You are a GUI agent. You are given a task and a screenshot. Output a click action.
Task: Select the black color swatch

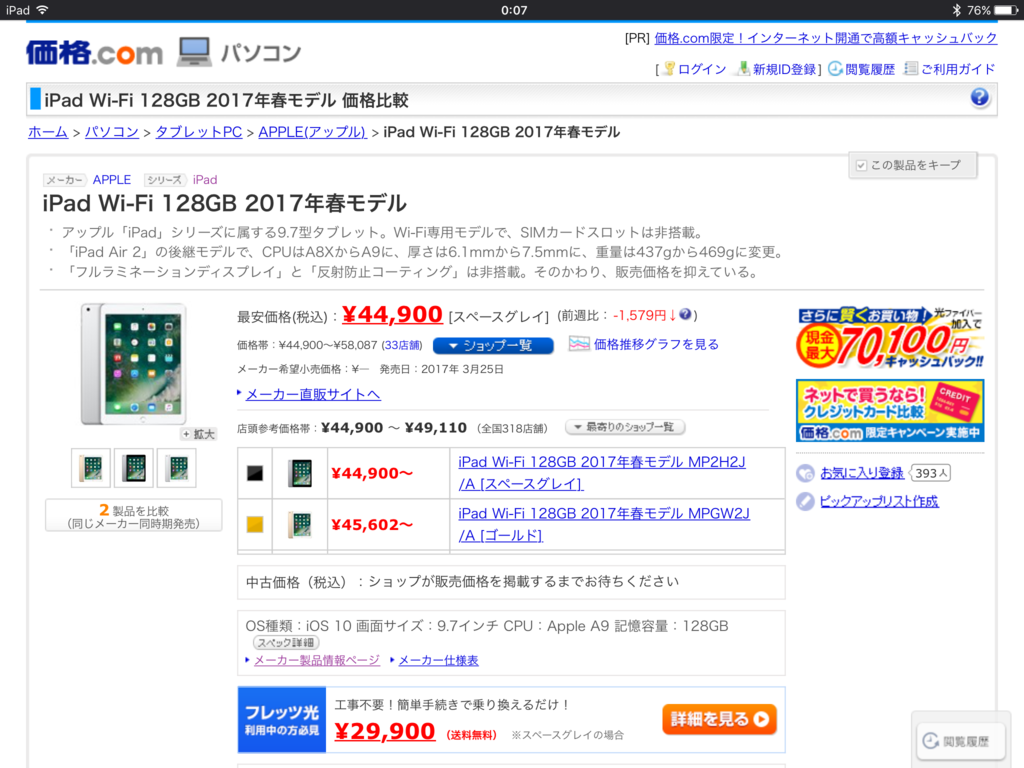(255, 473)
